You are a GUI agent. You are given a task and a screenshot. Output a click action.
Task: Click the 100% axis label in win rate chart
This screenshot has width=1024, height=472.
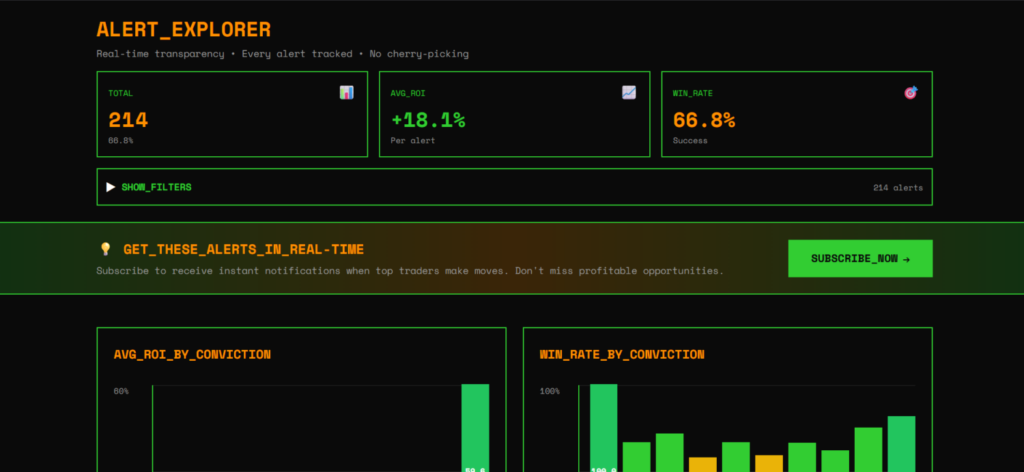[x=549, y=391]
